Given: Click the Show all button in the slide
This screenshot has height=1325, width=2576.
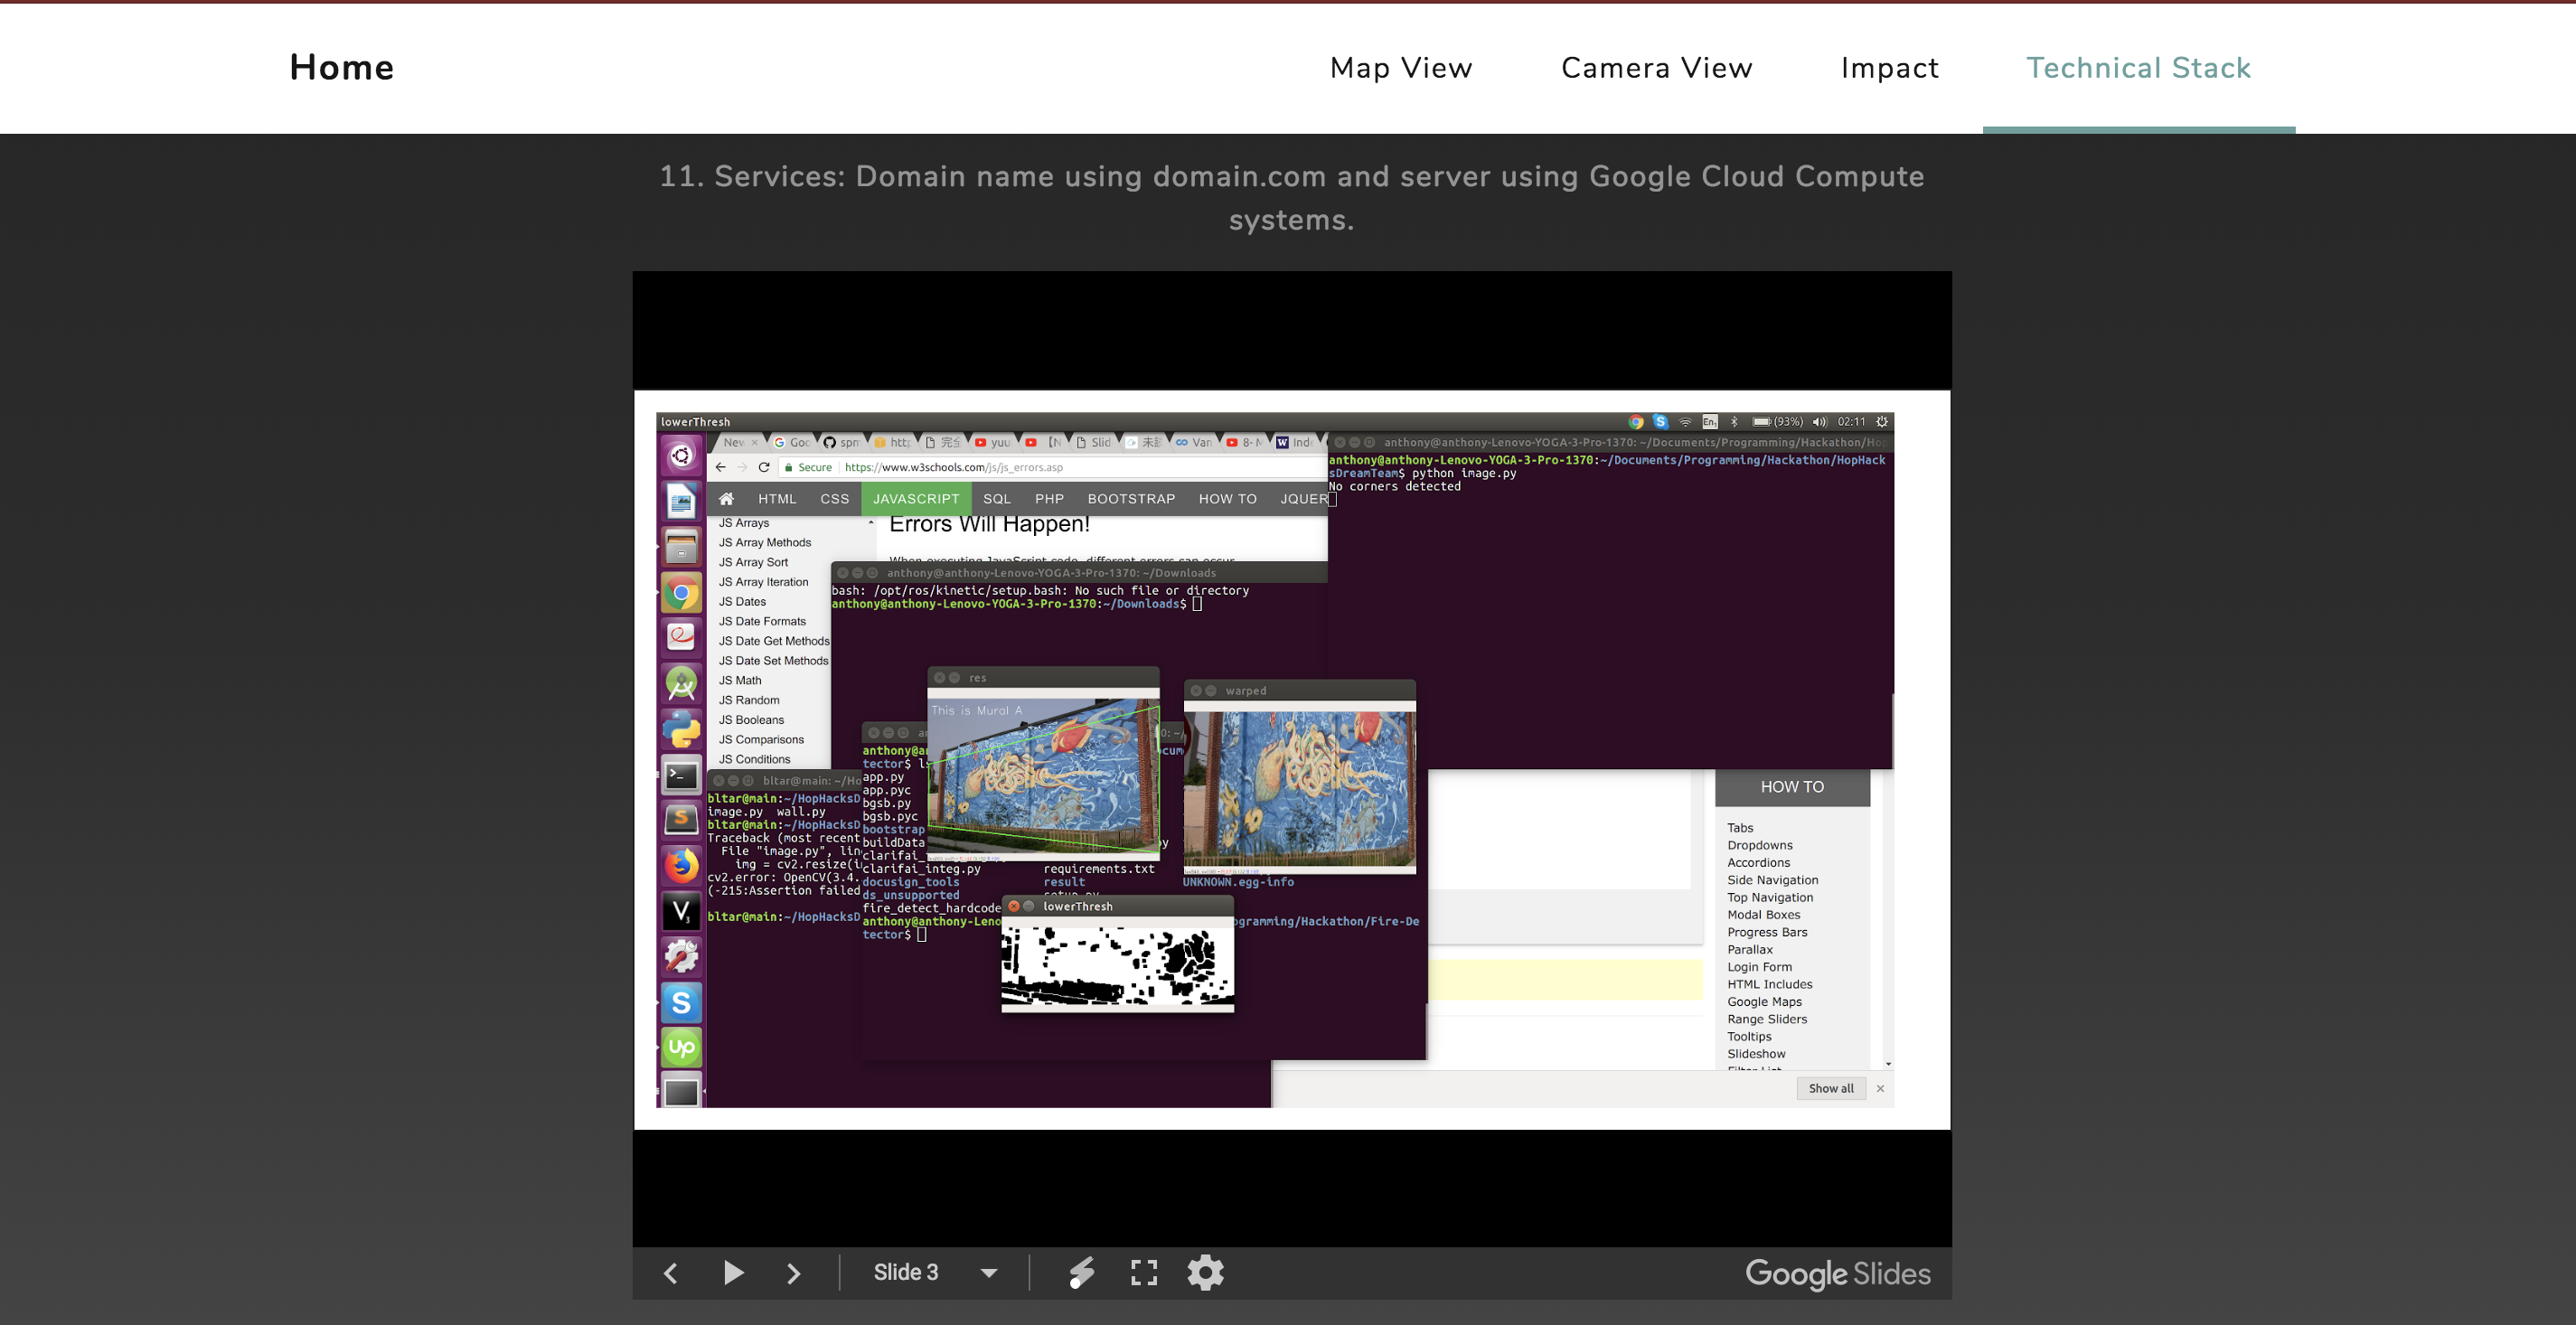Looking at the screenshot, I should pyautogui.click(x=1831, y=1089).
